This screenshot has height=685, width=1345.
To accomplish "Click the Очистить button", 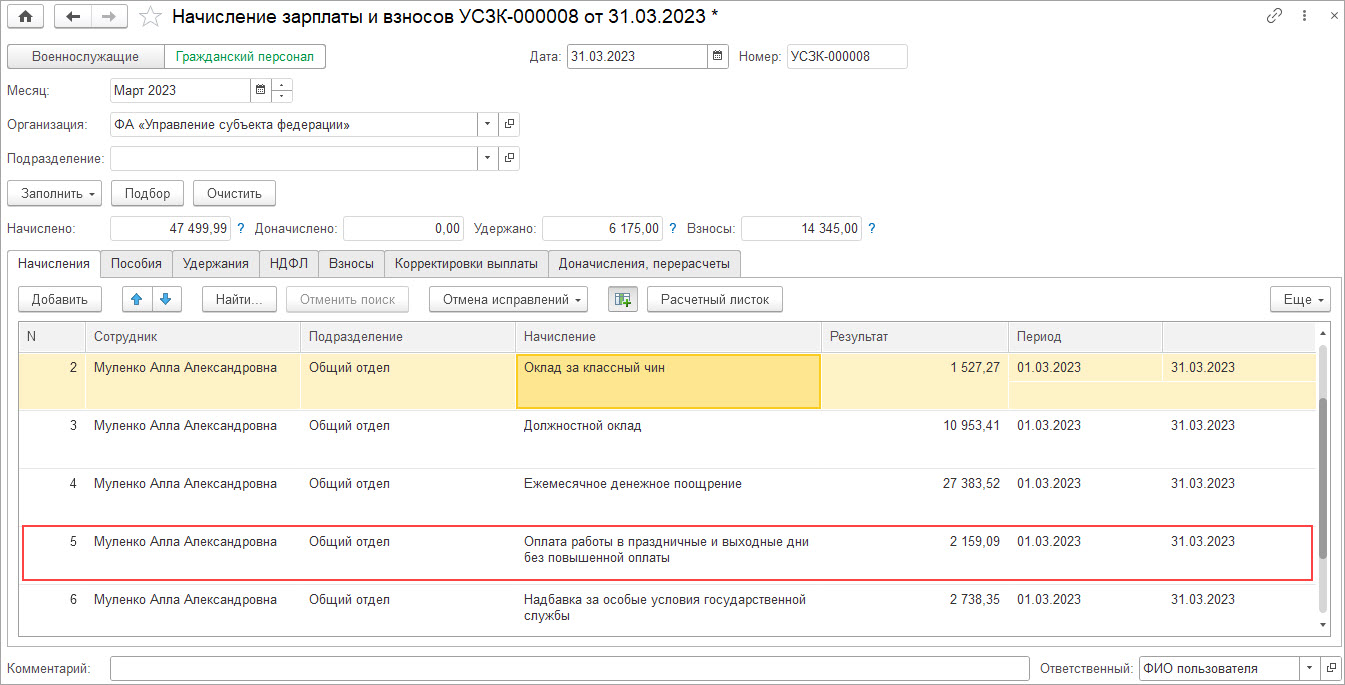I will (234, 193).
